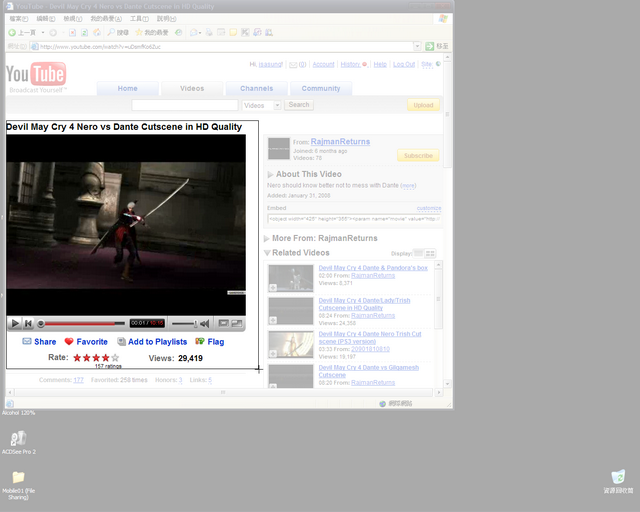
Task: Switch the player to small-size view icon
Action: pos(223,323)
